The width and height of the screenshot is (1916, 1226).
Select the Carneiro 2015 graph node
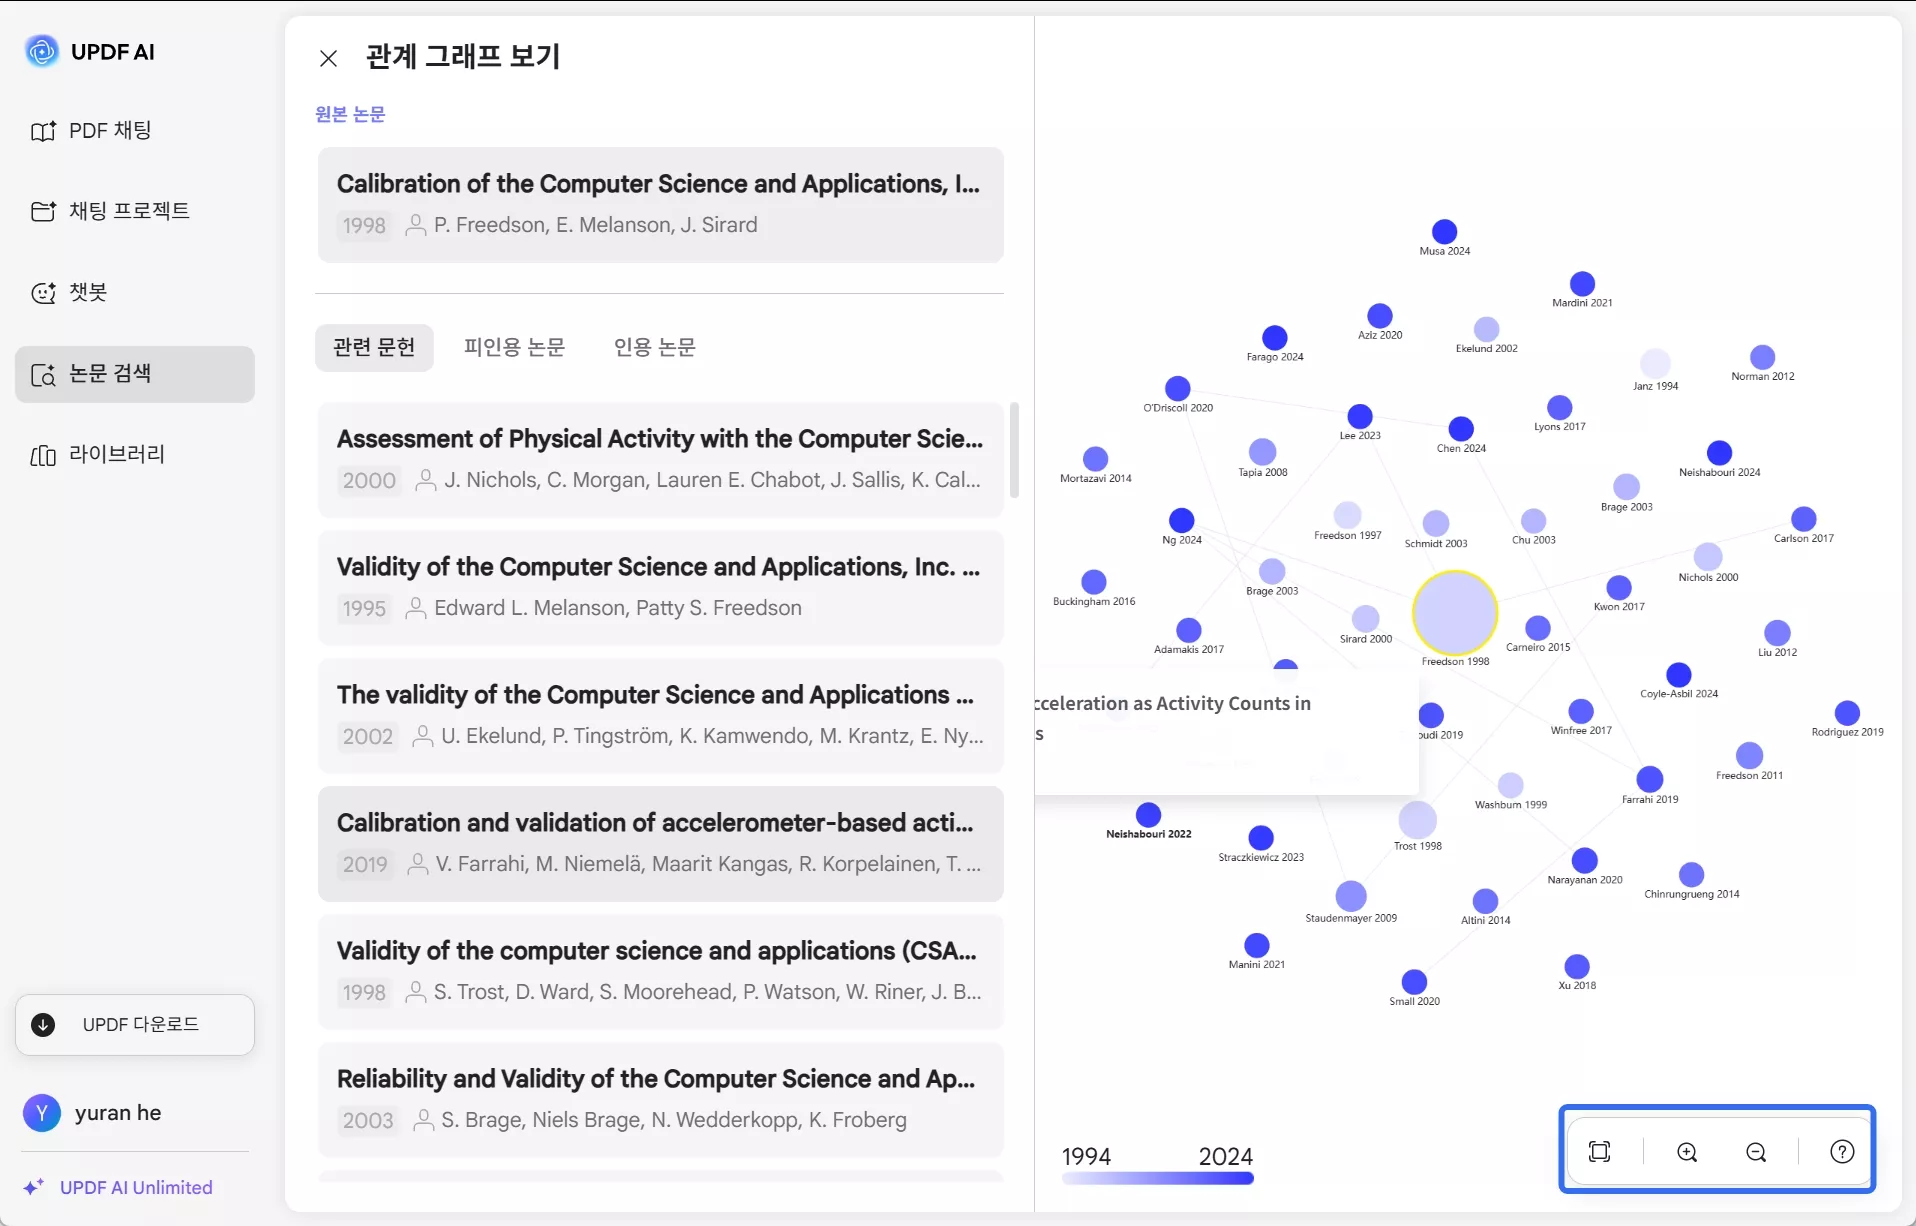tap(1537, 628)
